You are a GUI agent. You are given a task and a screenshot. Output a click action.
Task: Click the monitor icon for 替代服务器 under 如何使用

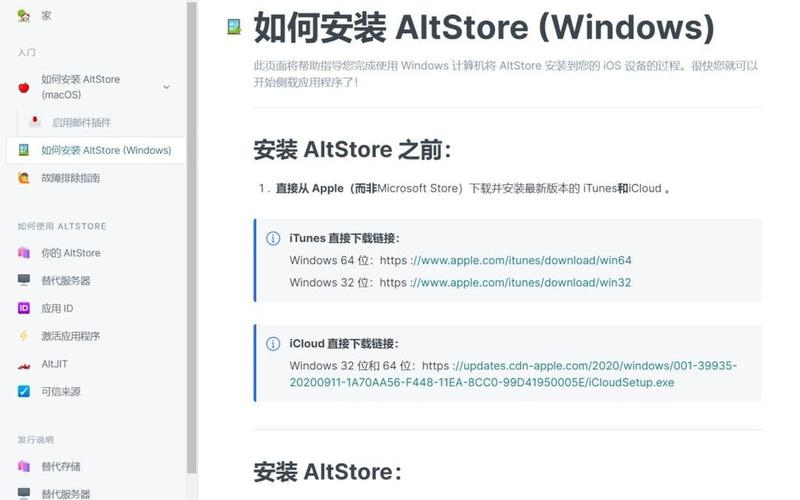pyautogui.click(x=23, y=280)
